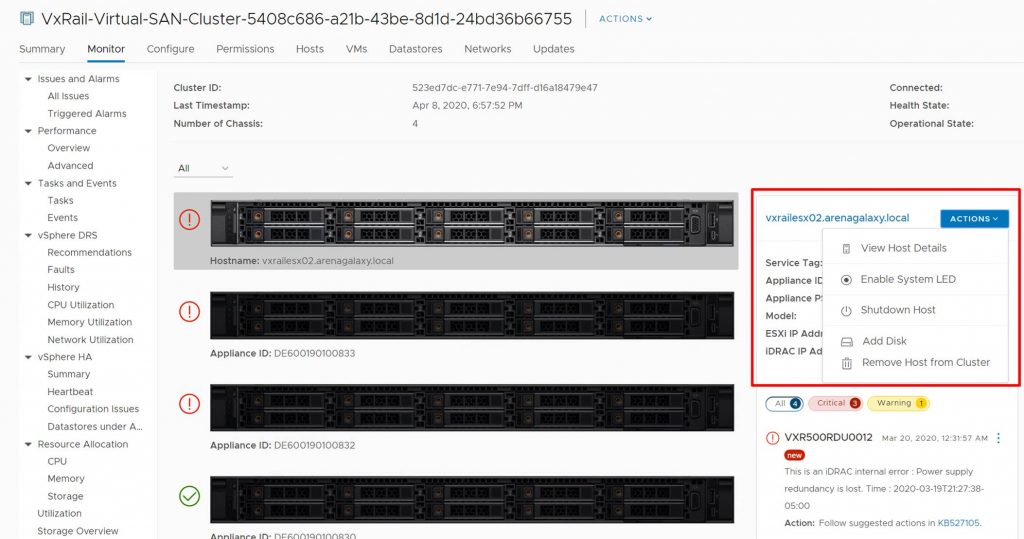Select the vxrailesx02 chassis image
This screenshot has height=539, width=1024.
point(472,223)
